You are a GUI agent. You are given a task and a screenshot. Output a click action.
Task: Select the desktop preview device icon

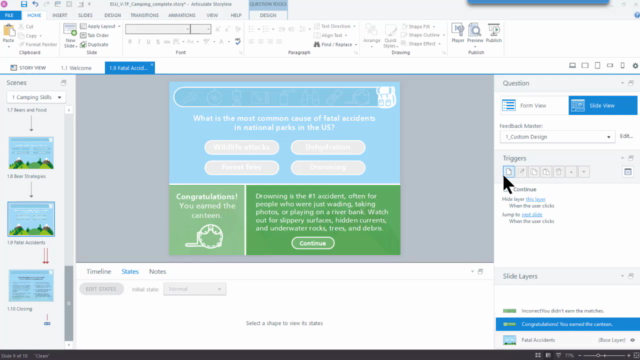coord(572,65)
